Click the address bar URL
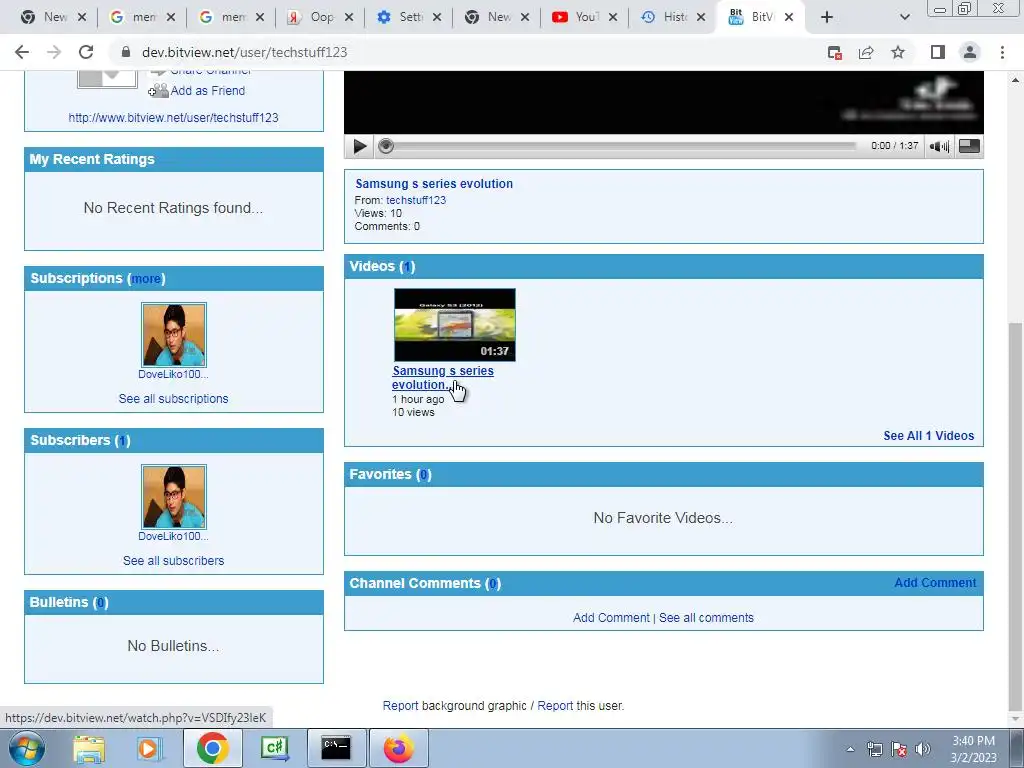The width and height of the screenshot is (1024, 768). [x=244, y=52]
